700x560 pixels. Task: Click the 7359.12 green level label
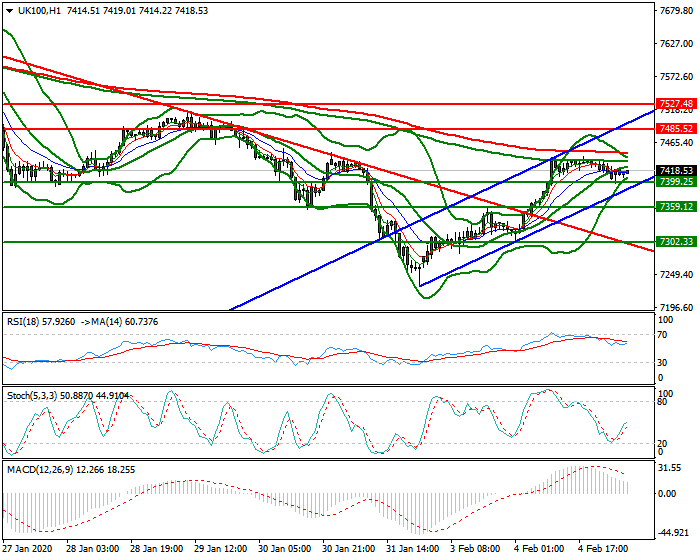pos(676,207)
